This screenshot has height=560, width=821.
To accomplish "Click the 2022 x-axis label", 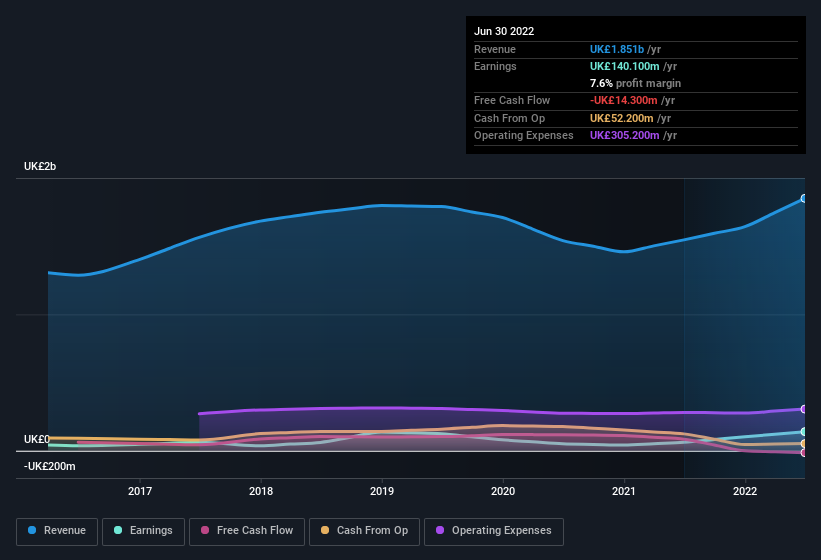I will pyautogui.click(x=745, y=491).
